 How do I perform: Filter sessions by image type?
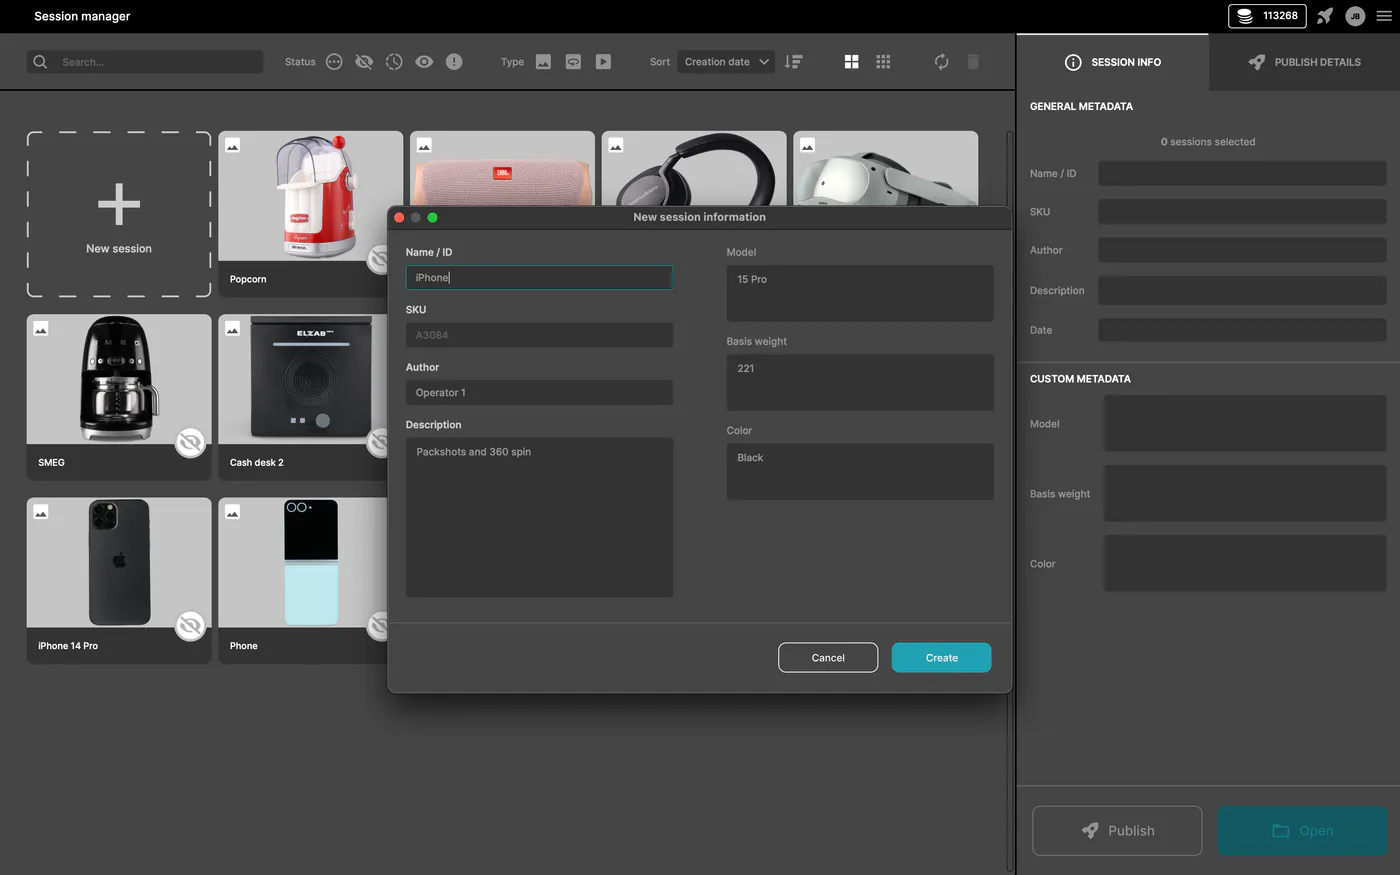543,62
